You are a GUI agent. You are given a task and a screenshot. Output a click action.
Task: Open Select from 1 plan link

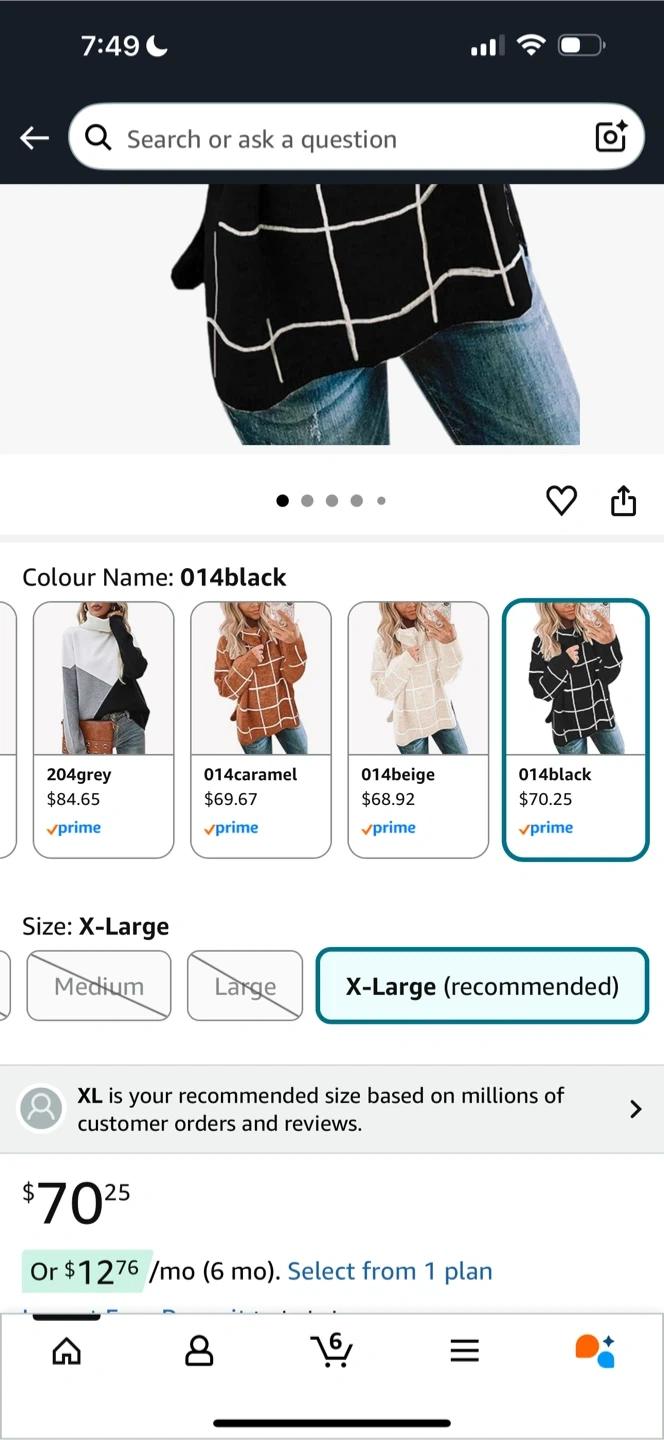pyautogui.click(x=390, y=1271)
